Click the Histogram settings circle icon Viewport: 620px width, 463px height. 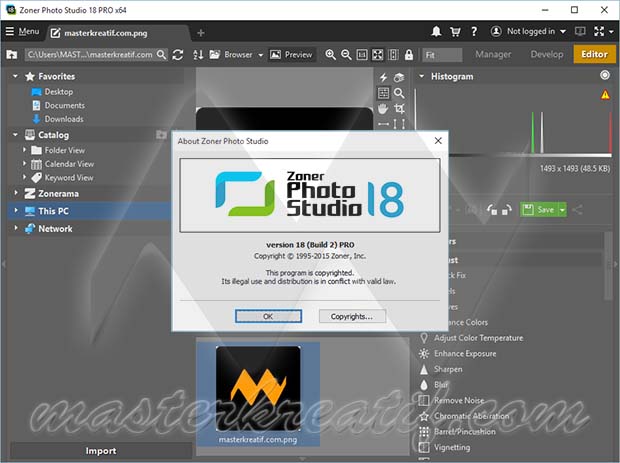(x=605, y=75)
